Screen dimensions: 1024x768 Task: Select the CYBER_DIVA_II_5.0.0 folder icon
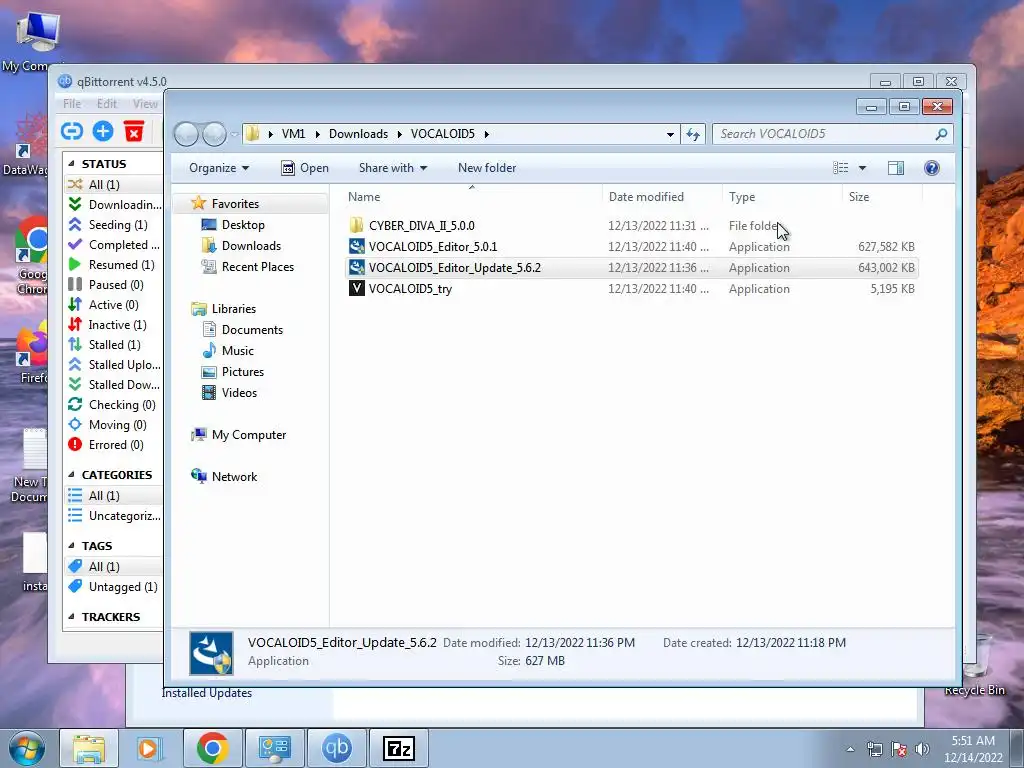pyautogui.click(x=357, y=225)
